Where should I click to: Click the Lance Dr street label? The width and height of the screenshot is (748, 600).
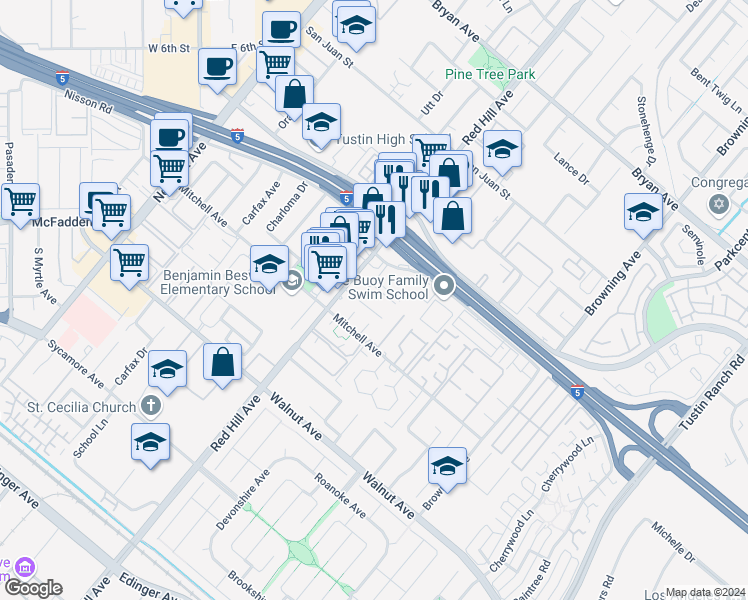(x=571, y=168)
